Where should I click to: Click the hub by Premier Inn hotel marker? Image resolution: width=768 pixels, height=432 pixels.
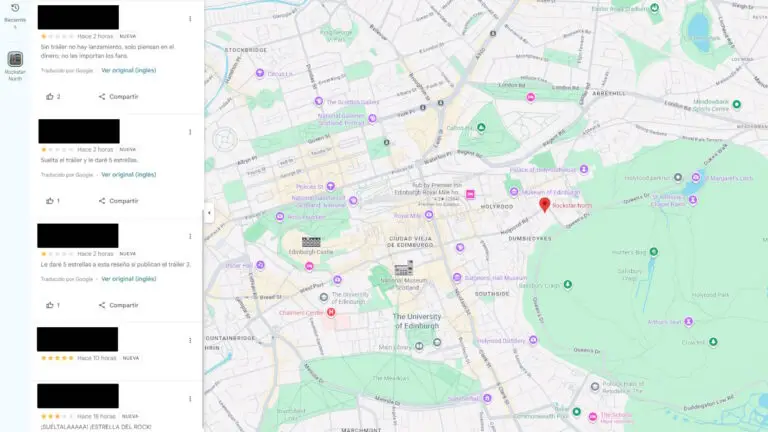tap(470, 194)
